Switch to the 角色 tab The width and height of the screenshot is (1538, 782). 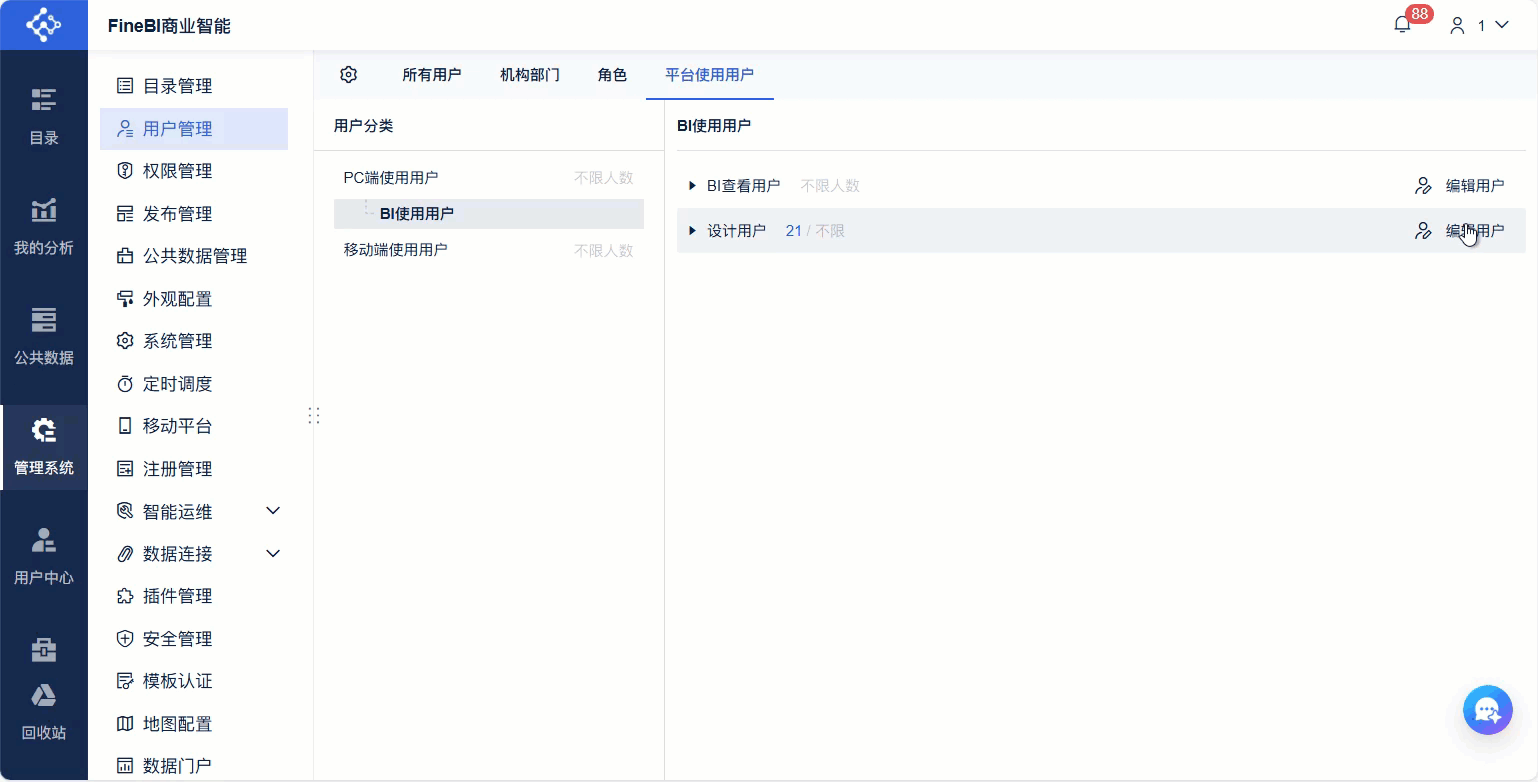coord(612,75)
